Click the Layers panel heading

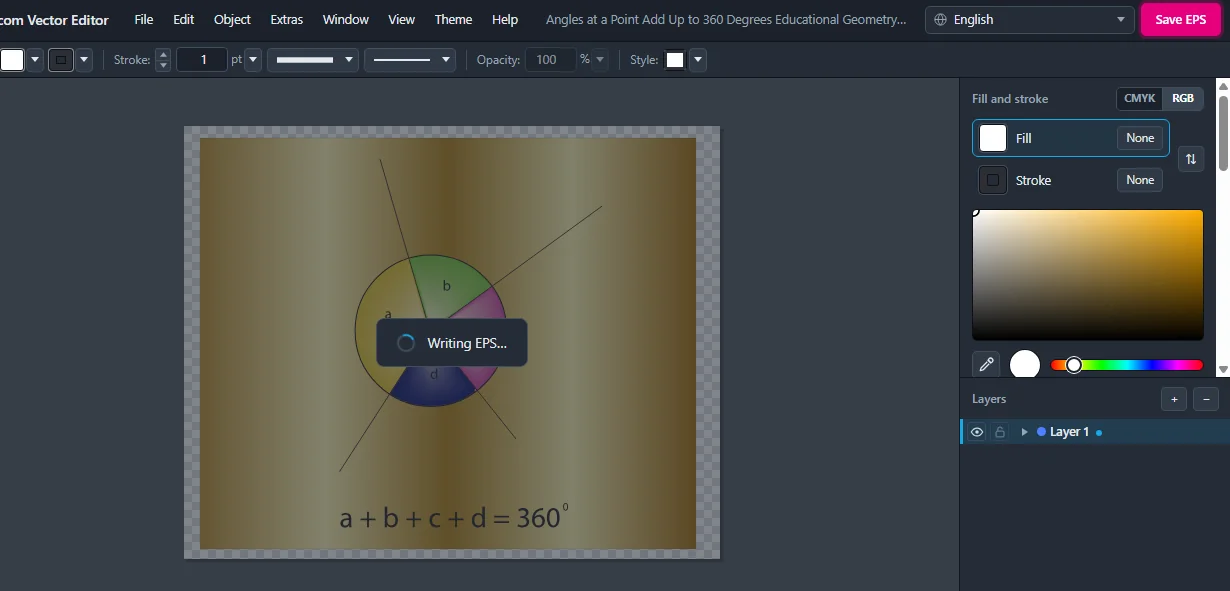click(x=989, y=399)
